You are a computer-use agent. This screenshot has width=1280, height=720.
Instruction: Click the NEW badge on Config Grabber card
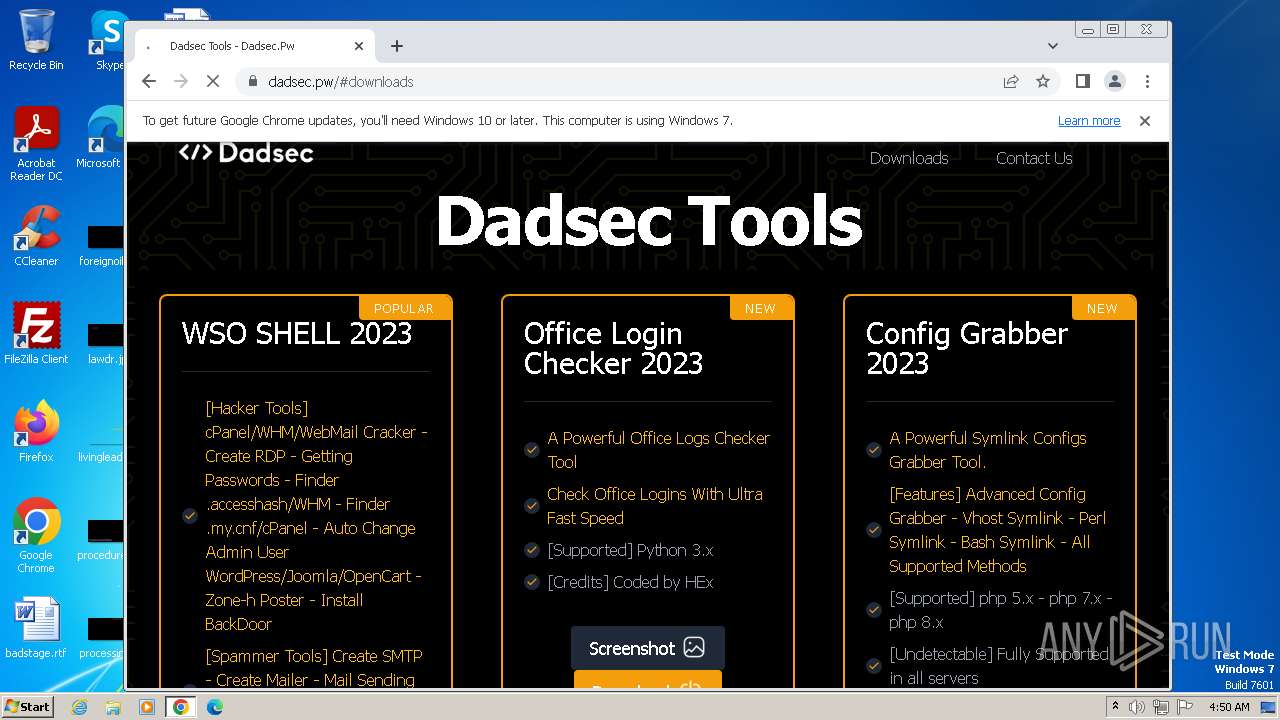[x=1102, y=308]
